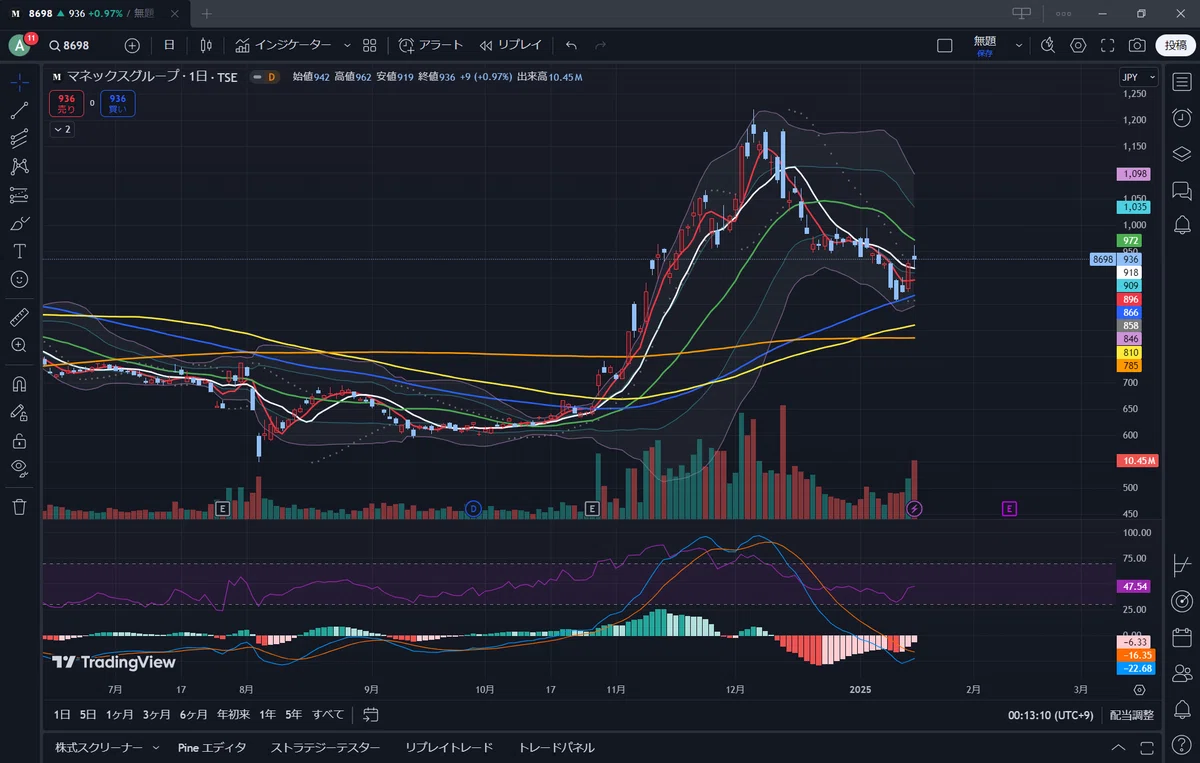This screenshot has height=763, width=1200.
Task: Click the red 売り sell button
Action: [x=67, y=103]
